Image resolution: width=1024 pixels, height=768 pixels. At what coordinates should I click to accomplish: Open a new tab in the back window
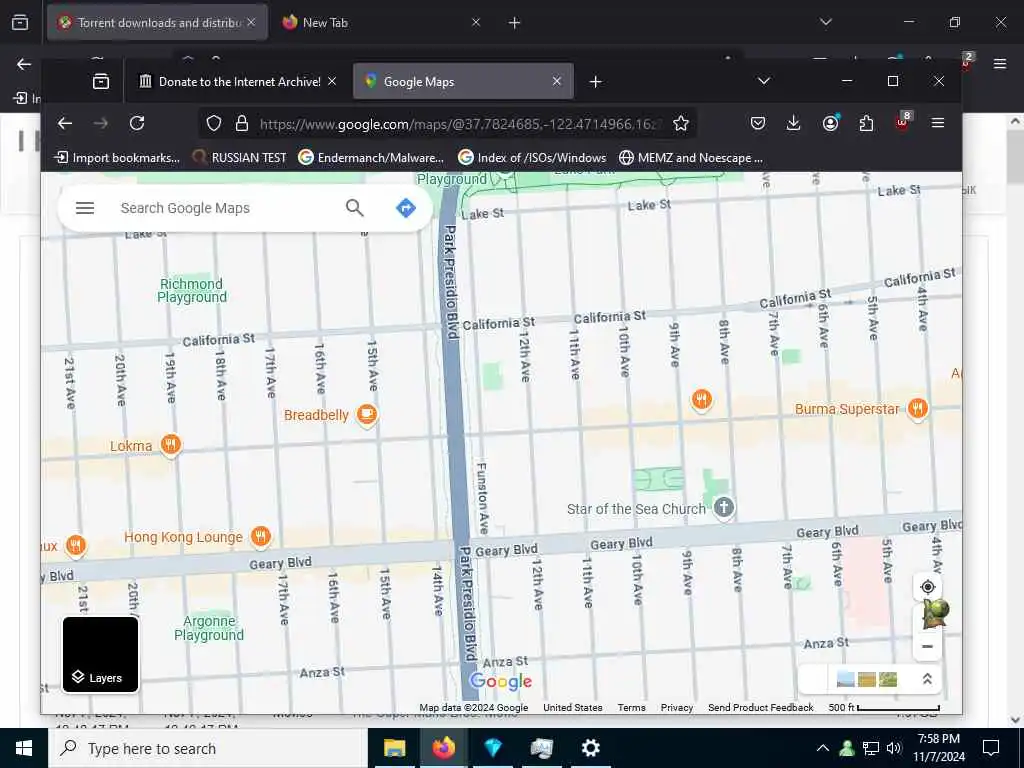pos(515,23)
